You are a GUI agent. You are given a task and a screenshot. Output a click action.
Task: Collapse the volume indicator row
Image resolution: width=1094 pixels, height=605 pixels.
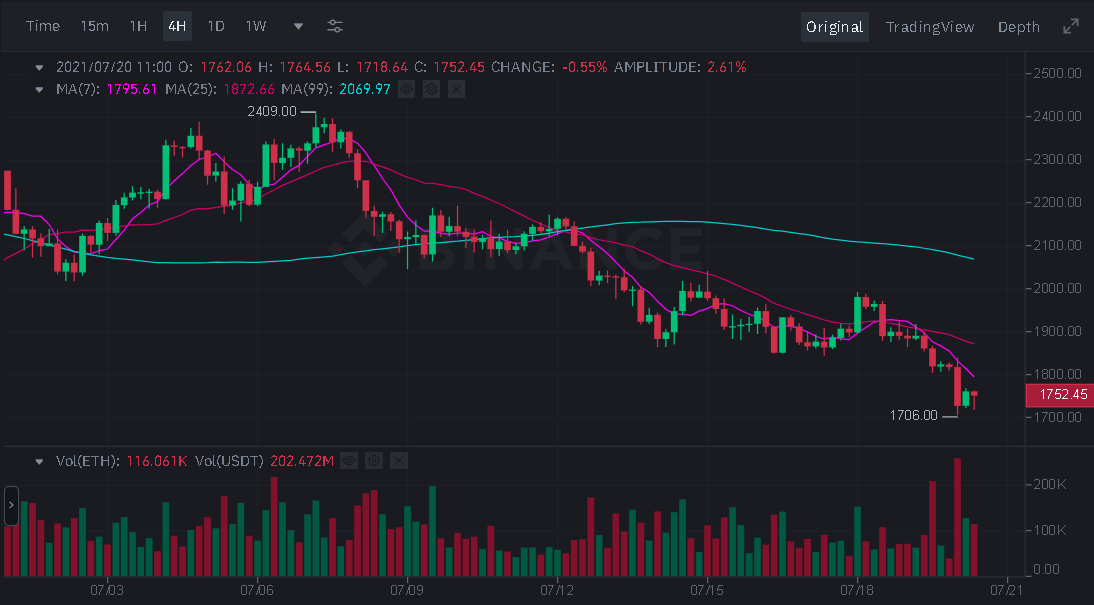tap(40, 461)
